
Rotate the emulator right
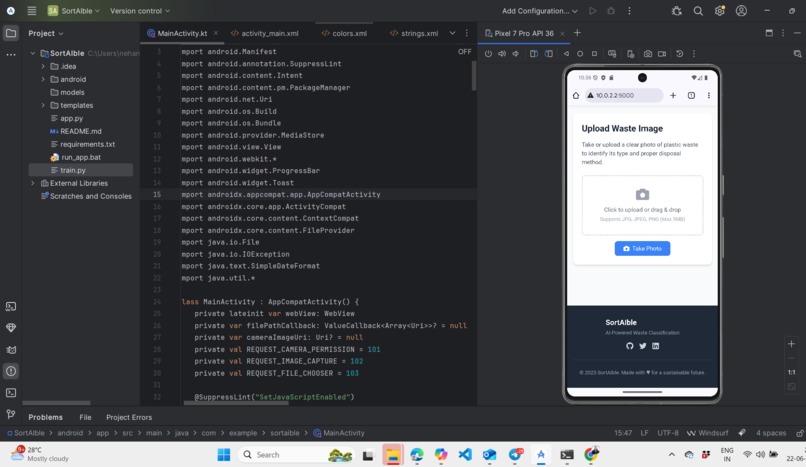click(x=549, y=53)
